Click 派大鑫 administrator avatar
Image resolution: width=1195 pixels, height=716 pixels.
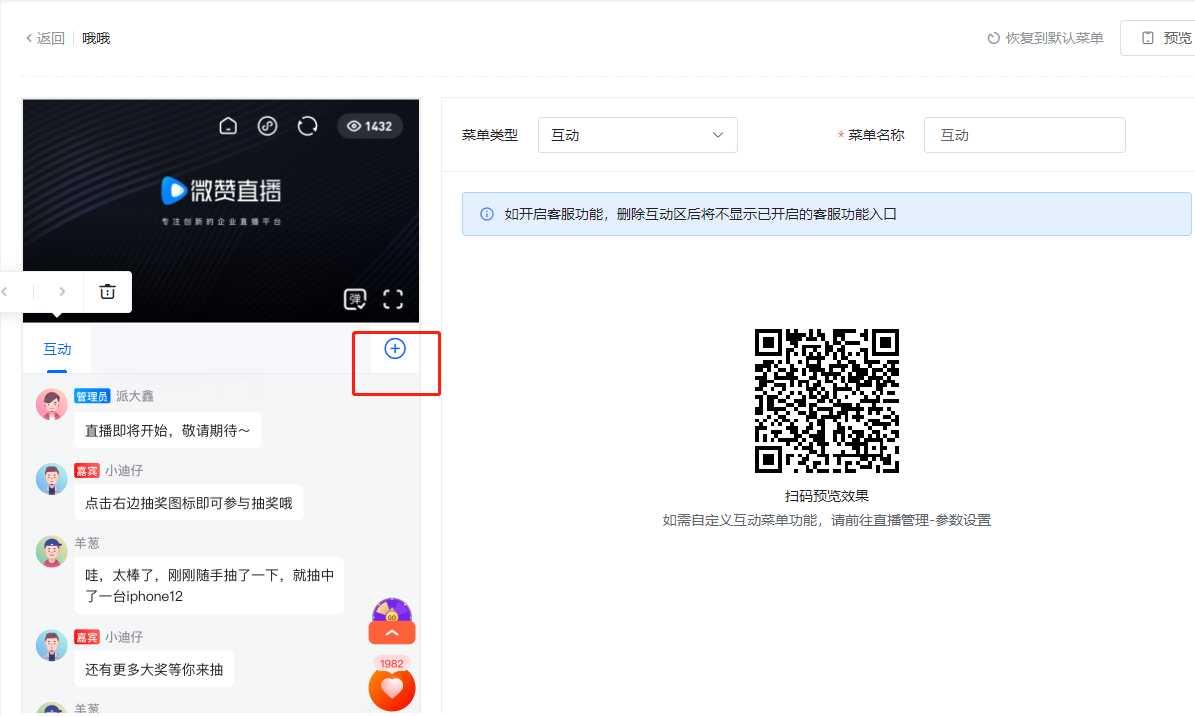(x=52, y=404)
